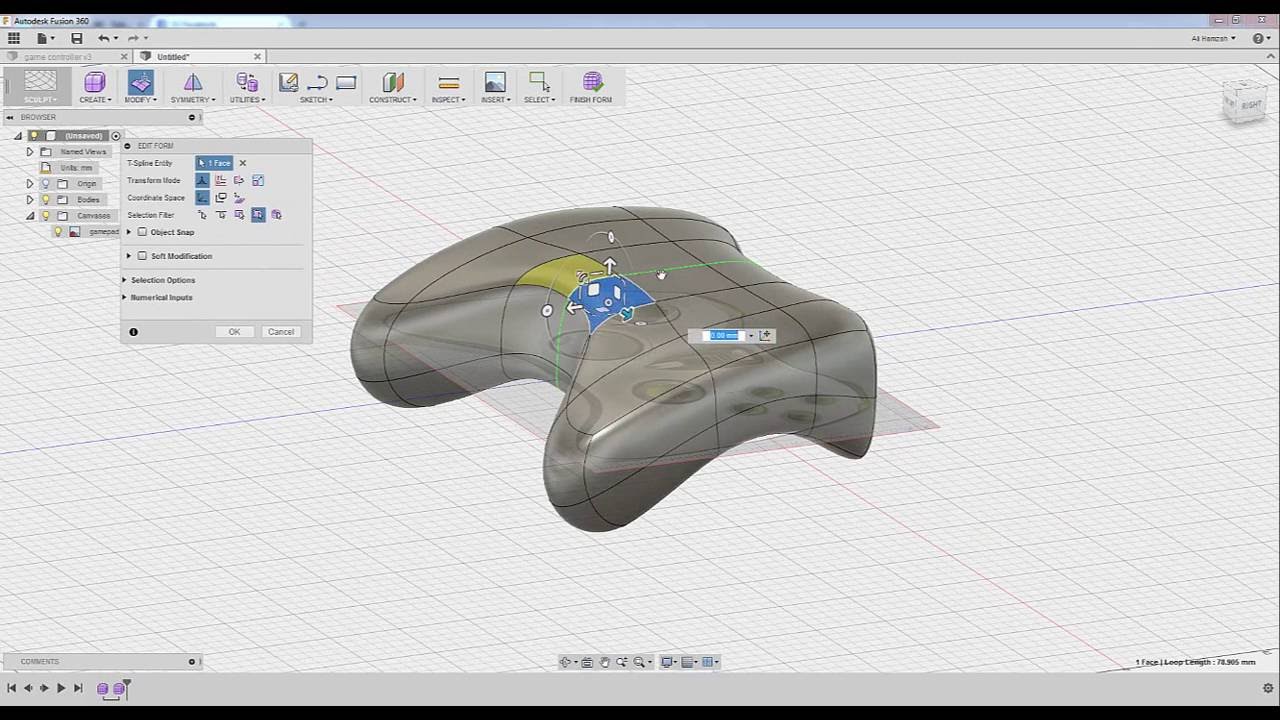Viewport: 1280px width, 720px height.
Task: Enable the Object Snap checkbox
Action: pyautogui.click(x=142, y=232)
